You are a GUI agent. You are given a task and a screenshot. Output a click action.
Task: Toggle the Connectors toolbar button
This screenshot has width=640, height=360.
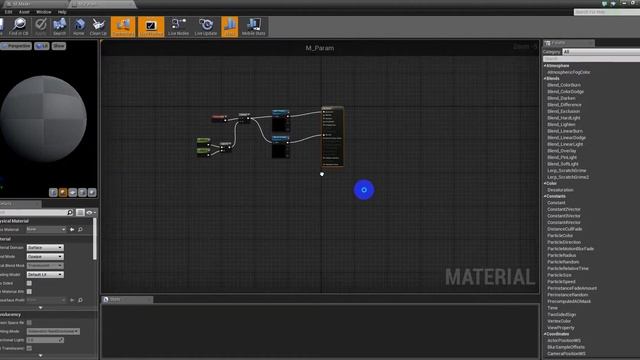tap(123, 27)
